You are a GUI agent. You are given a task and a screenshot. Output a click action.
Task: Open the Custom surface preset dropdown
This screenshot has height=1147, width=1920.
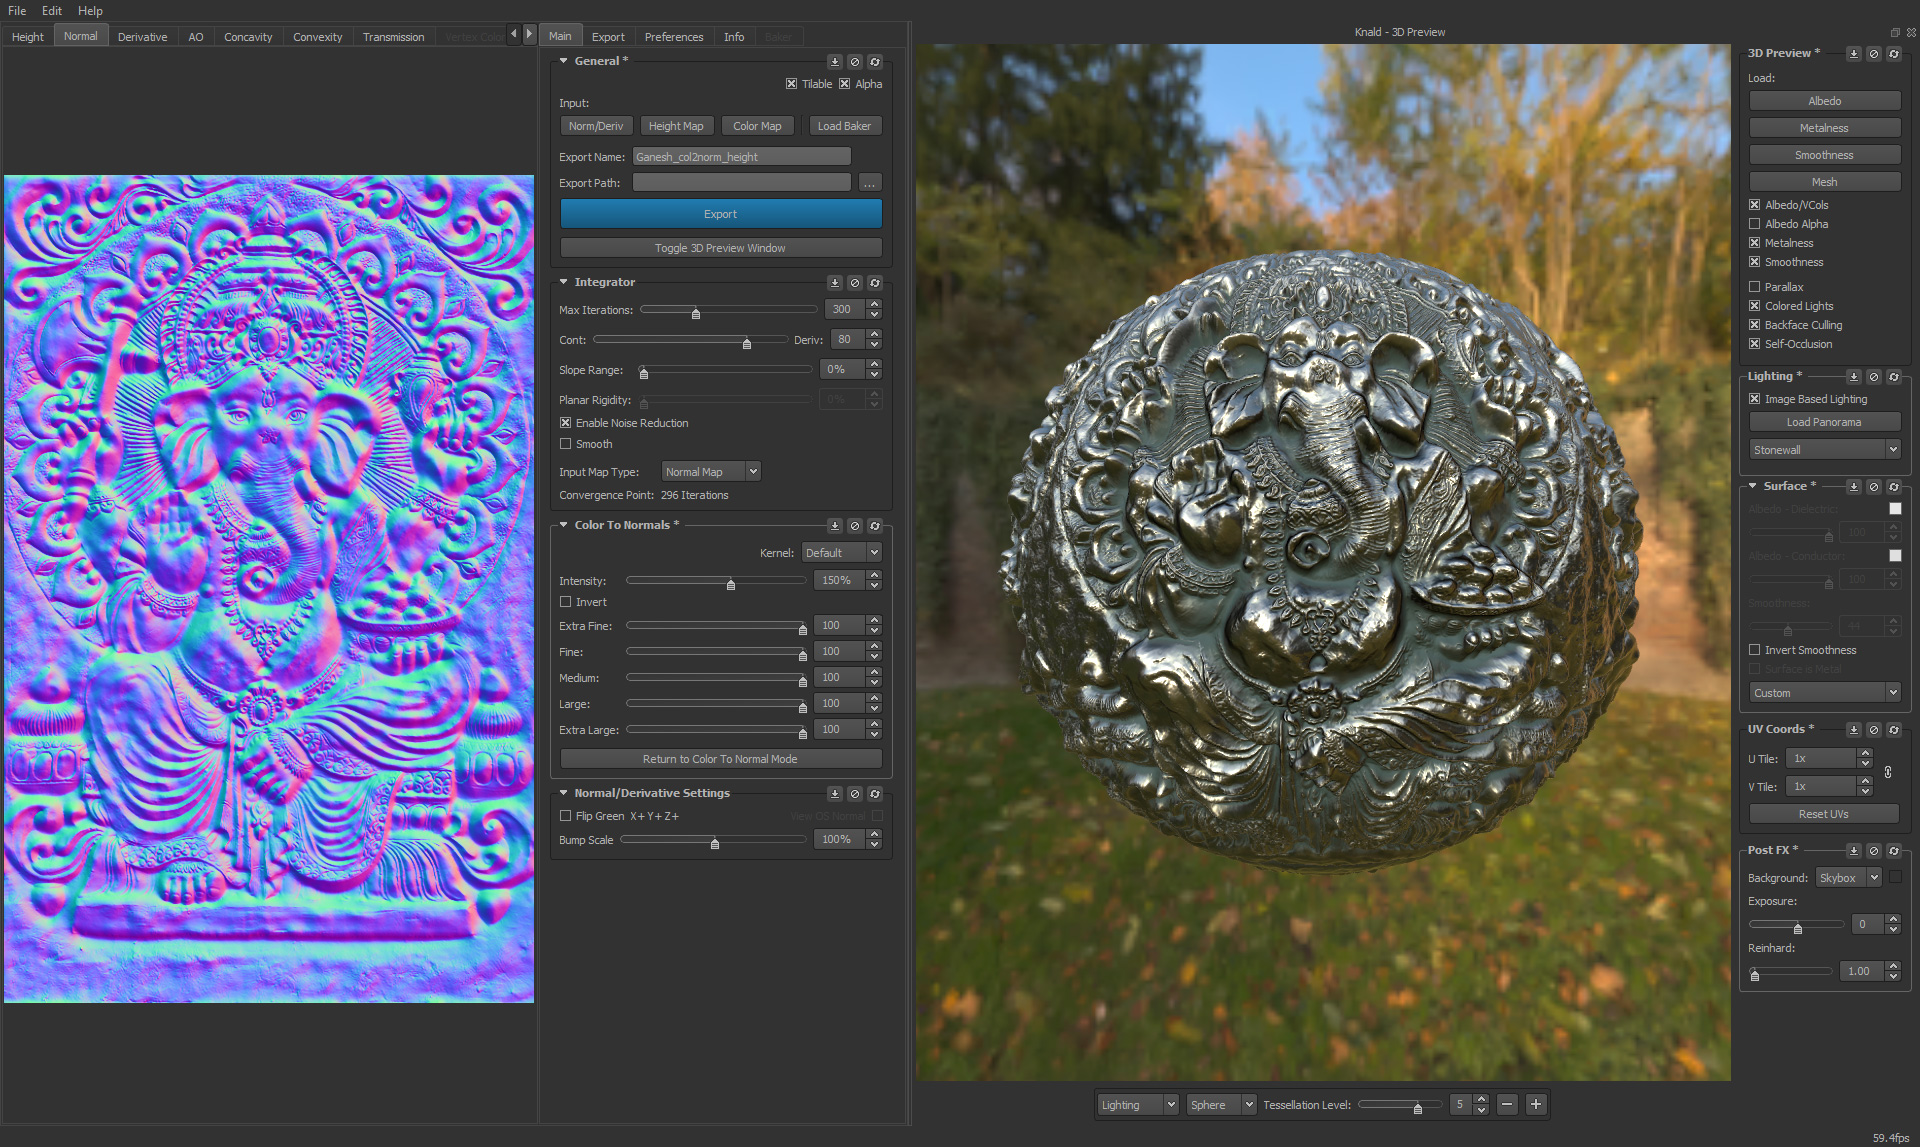point(1824,693)
